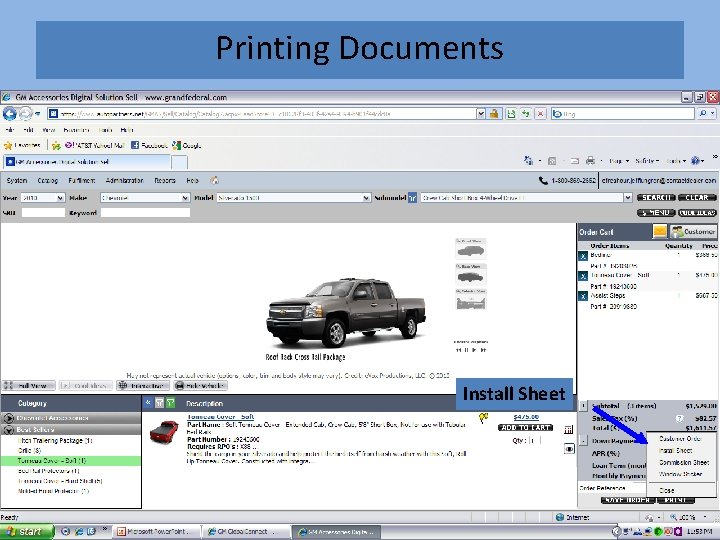720x540 pixels.
Task: Open the Reports menu
Action: [165, 180]
